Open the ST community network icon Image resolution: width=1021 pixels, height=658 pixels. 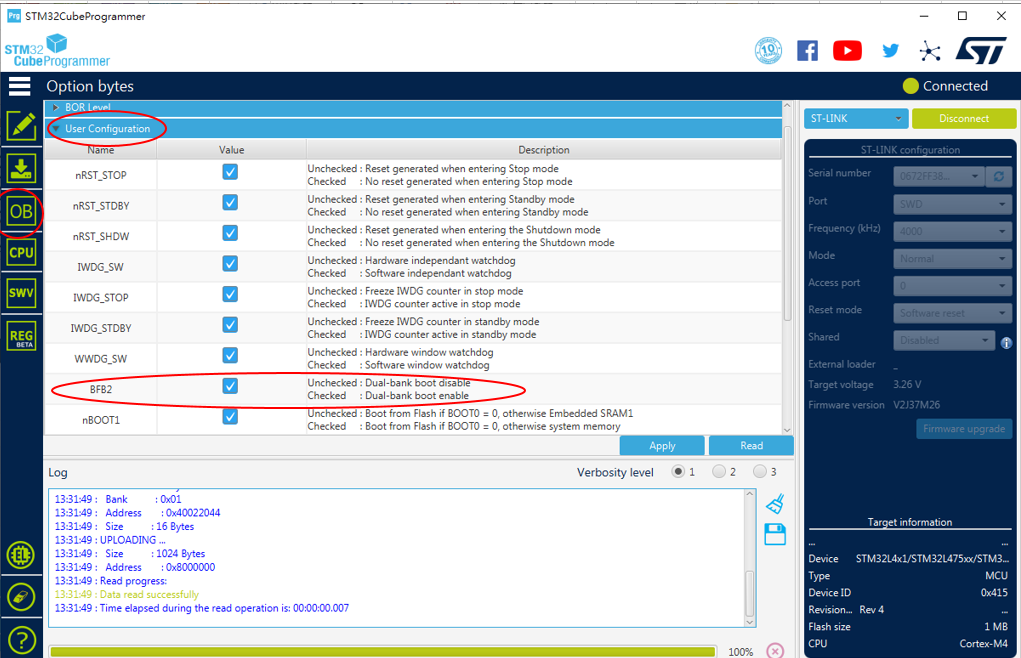pos(930,51)
